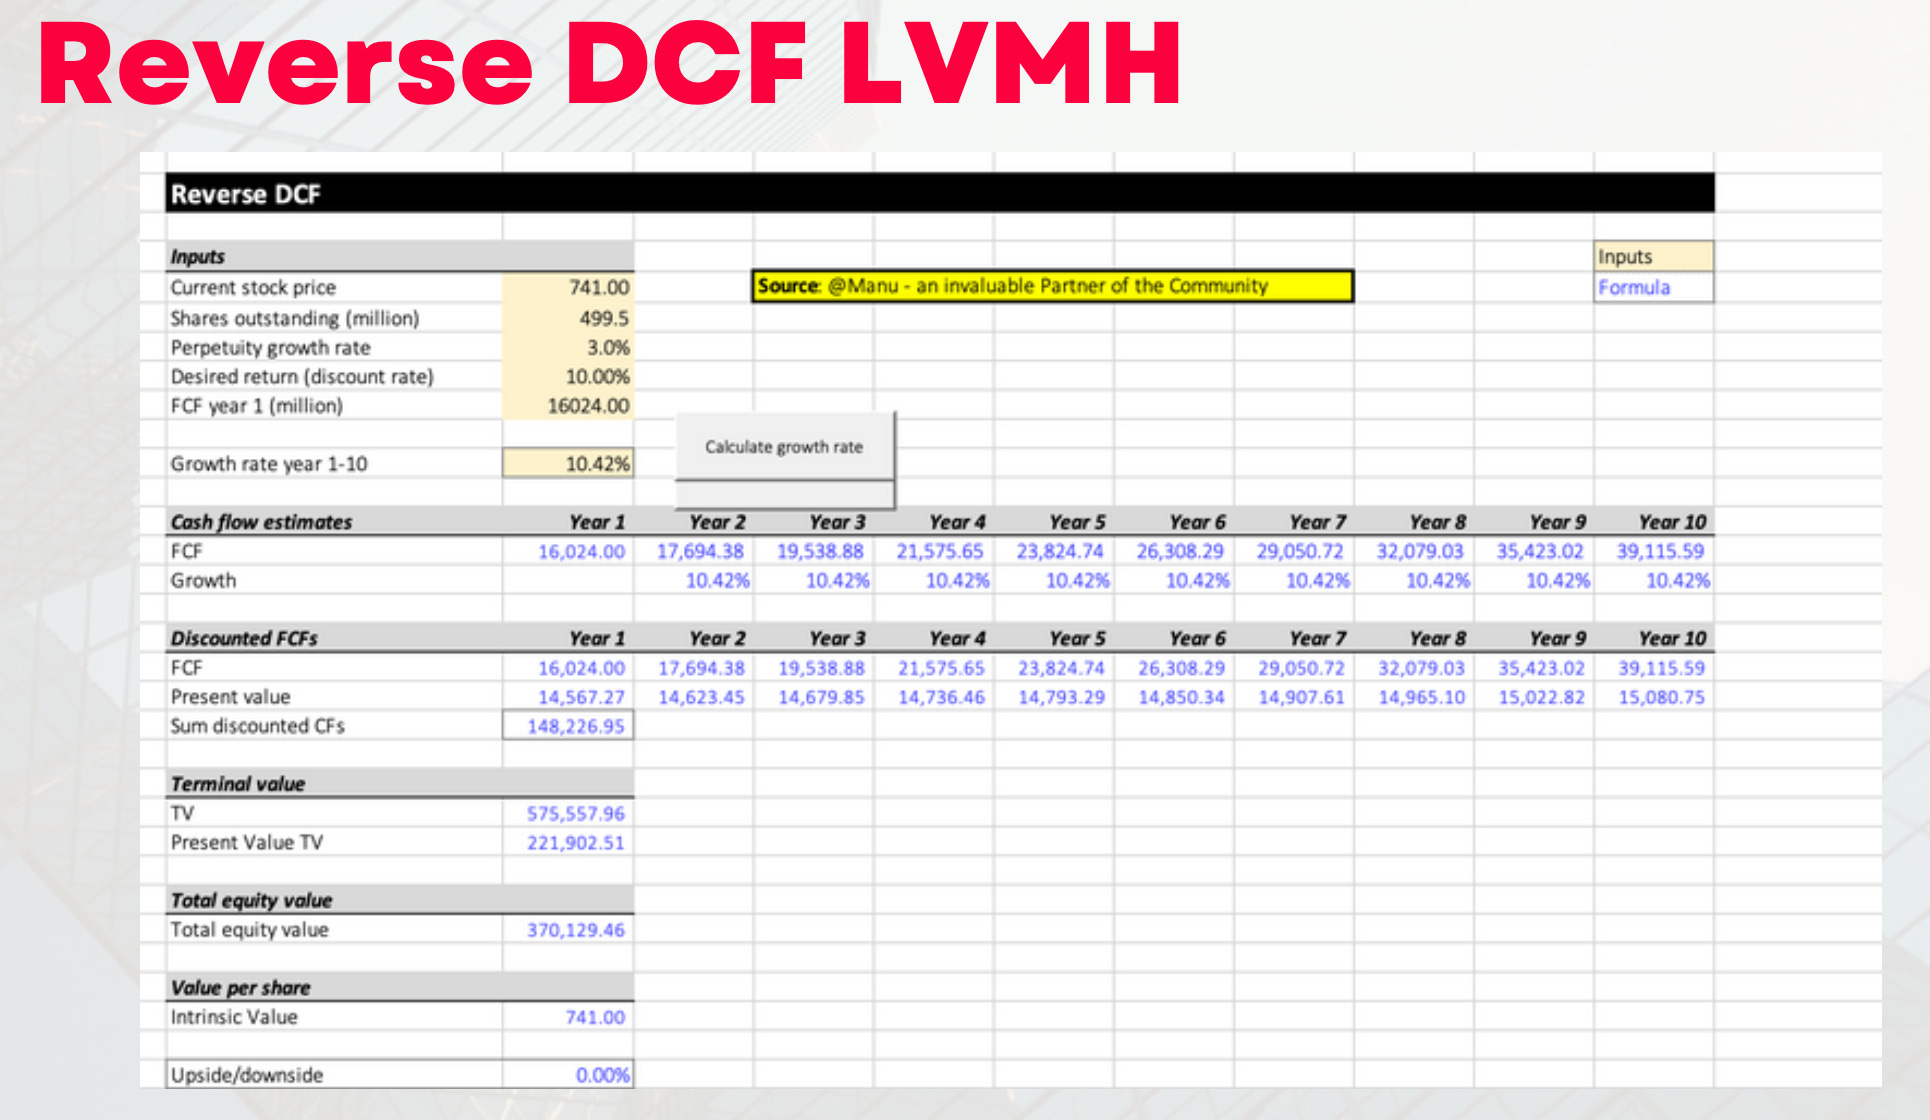1930x1120 pixels.
Task: Select the Shares outstanding value 499.5
Action: (568, 318)
